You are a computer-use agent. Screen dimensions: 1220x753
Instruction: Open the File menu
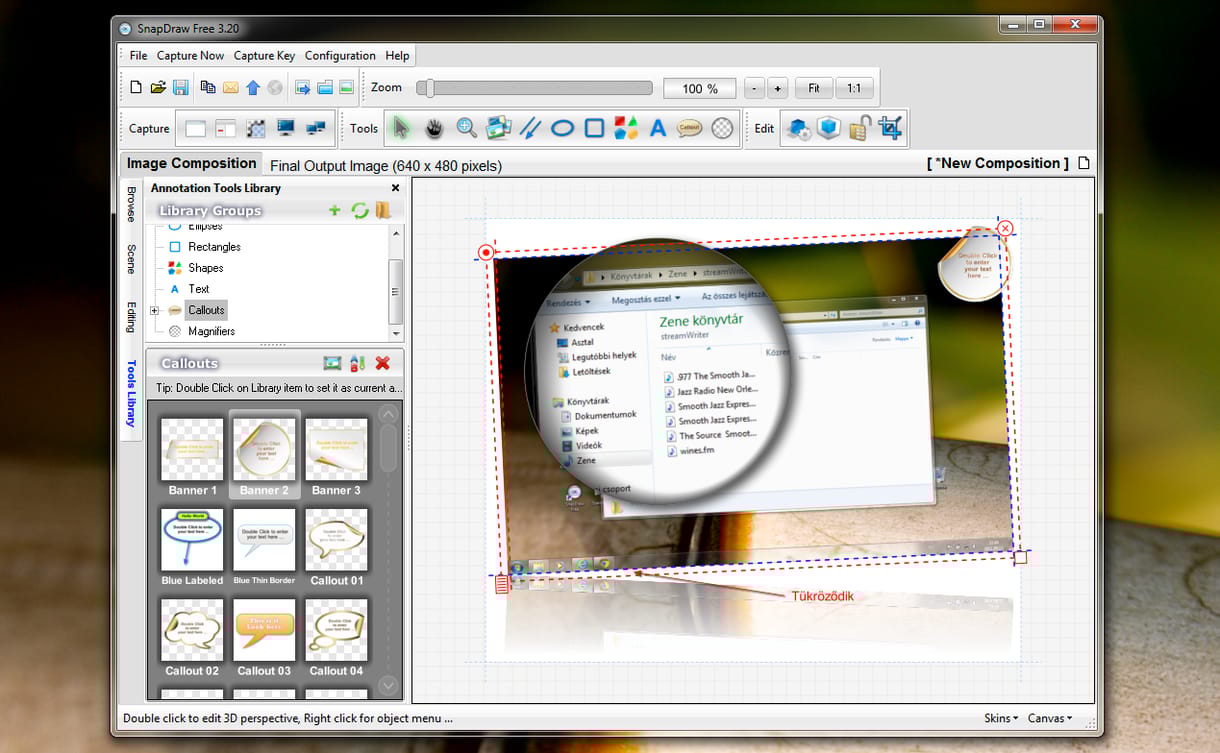[x=138, y=56]
